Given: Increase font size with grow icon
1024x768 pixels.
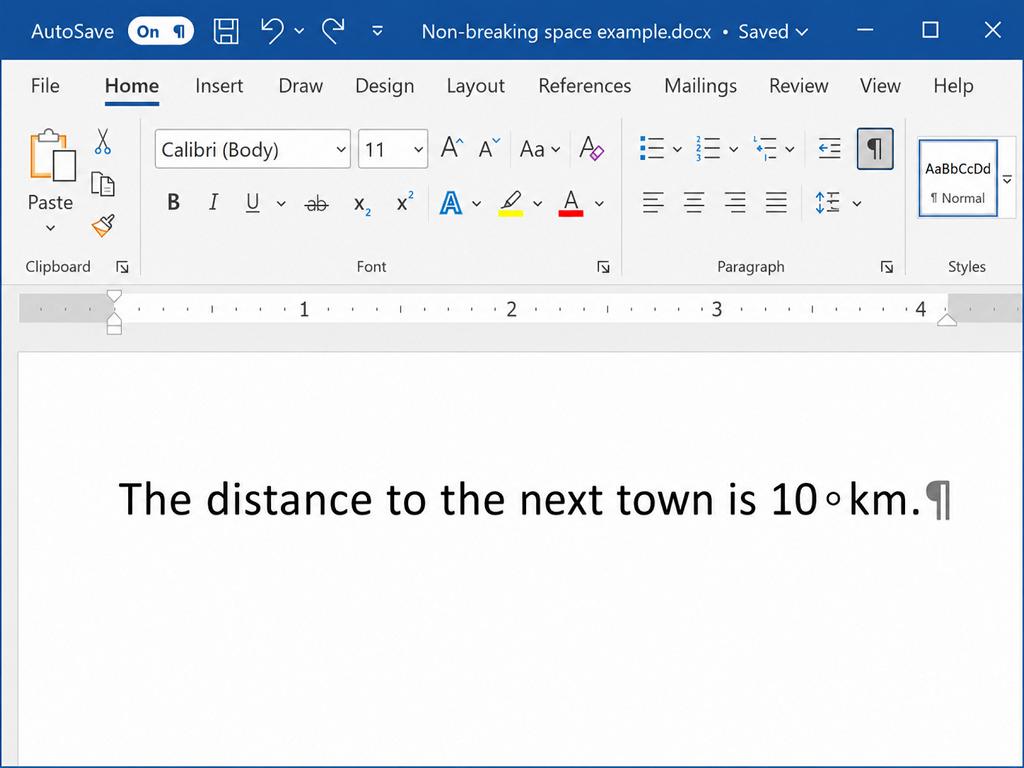Looking at the screenshot, I should point(452,148).
